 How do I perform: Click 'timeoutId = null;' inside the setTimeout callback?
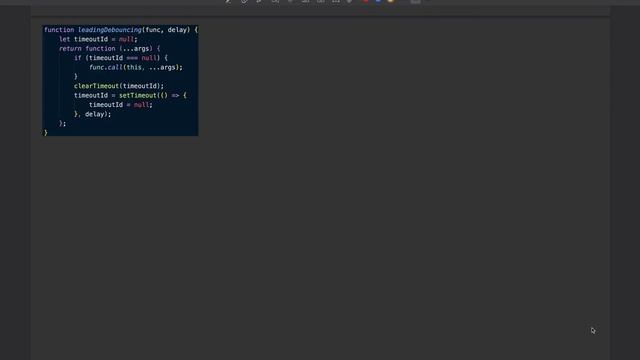121,105
